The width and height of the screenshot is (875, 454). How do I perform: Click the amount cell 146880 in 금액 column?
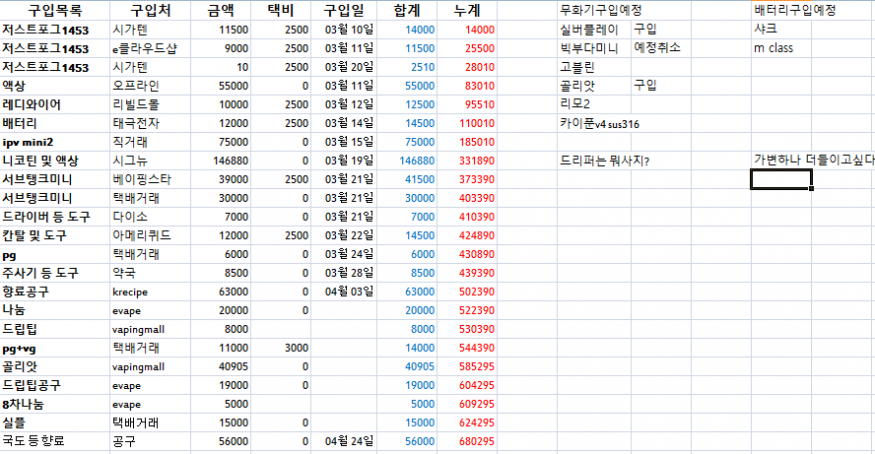(x=220, y=161)
